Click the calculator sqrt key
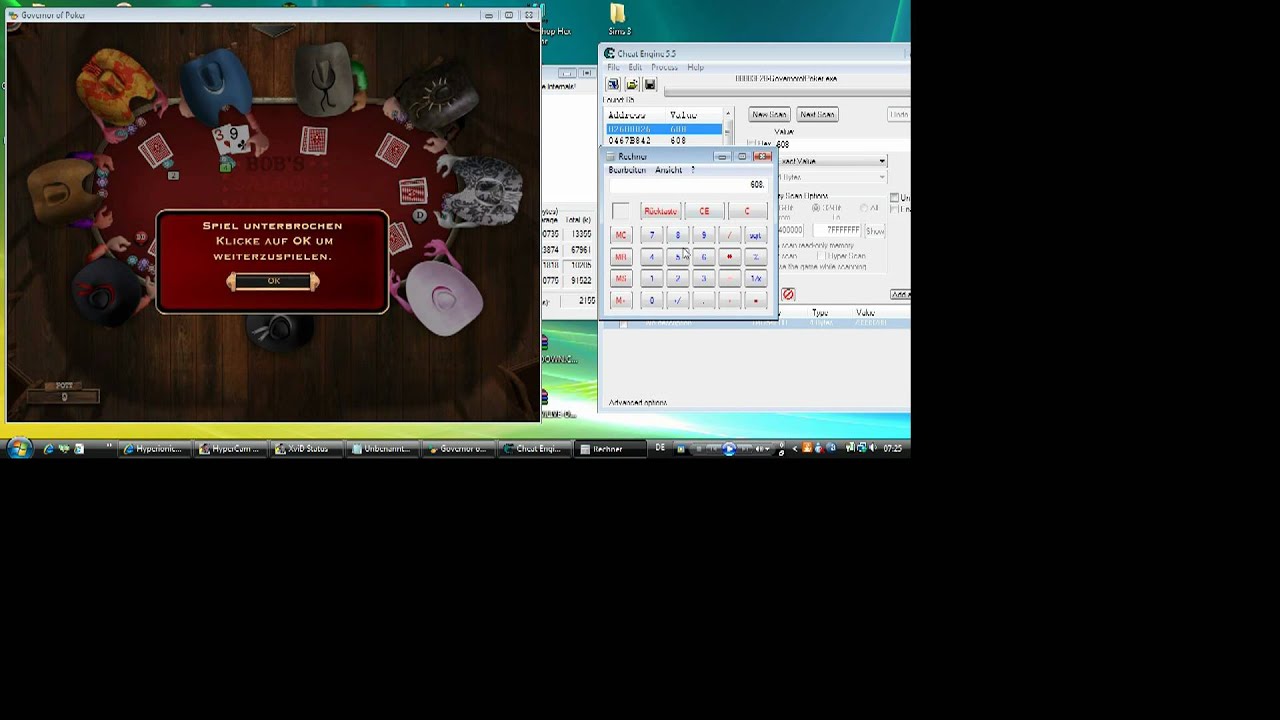The width and height of the screenshot is (1280, 720). point(755,235)
